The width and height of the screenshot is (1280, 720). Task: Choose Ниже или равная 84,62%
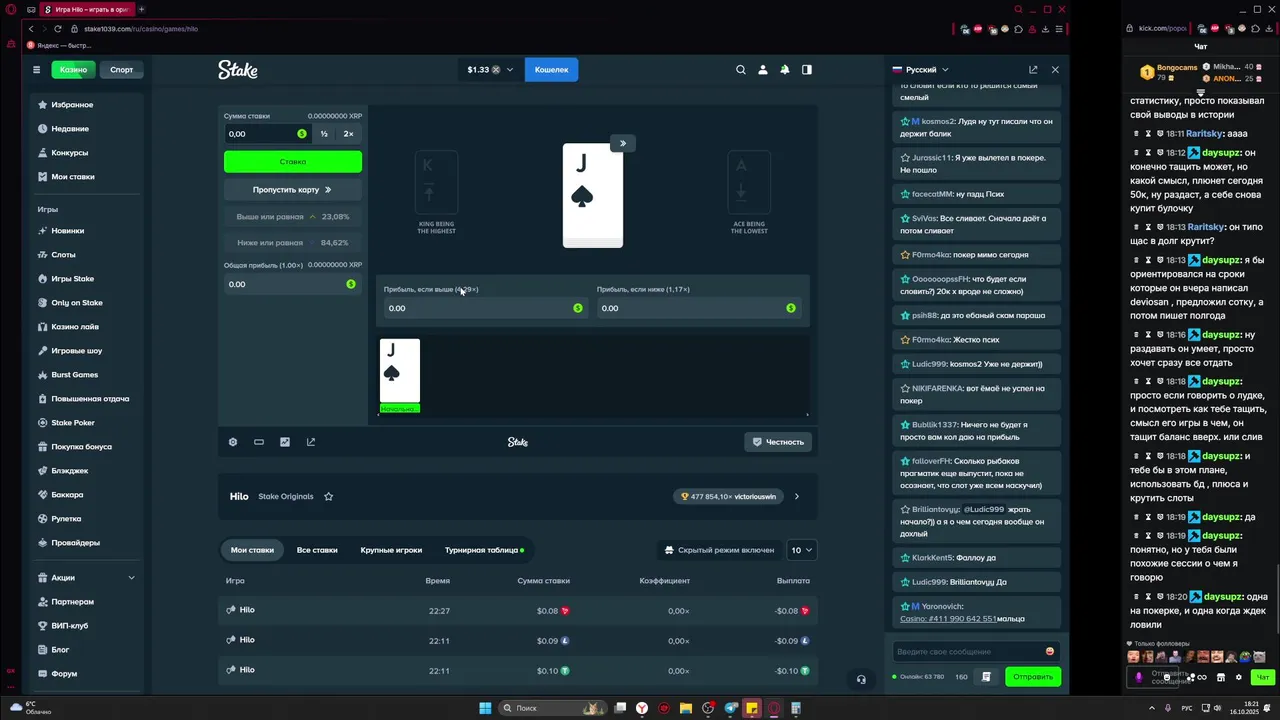(293, 243)
